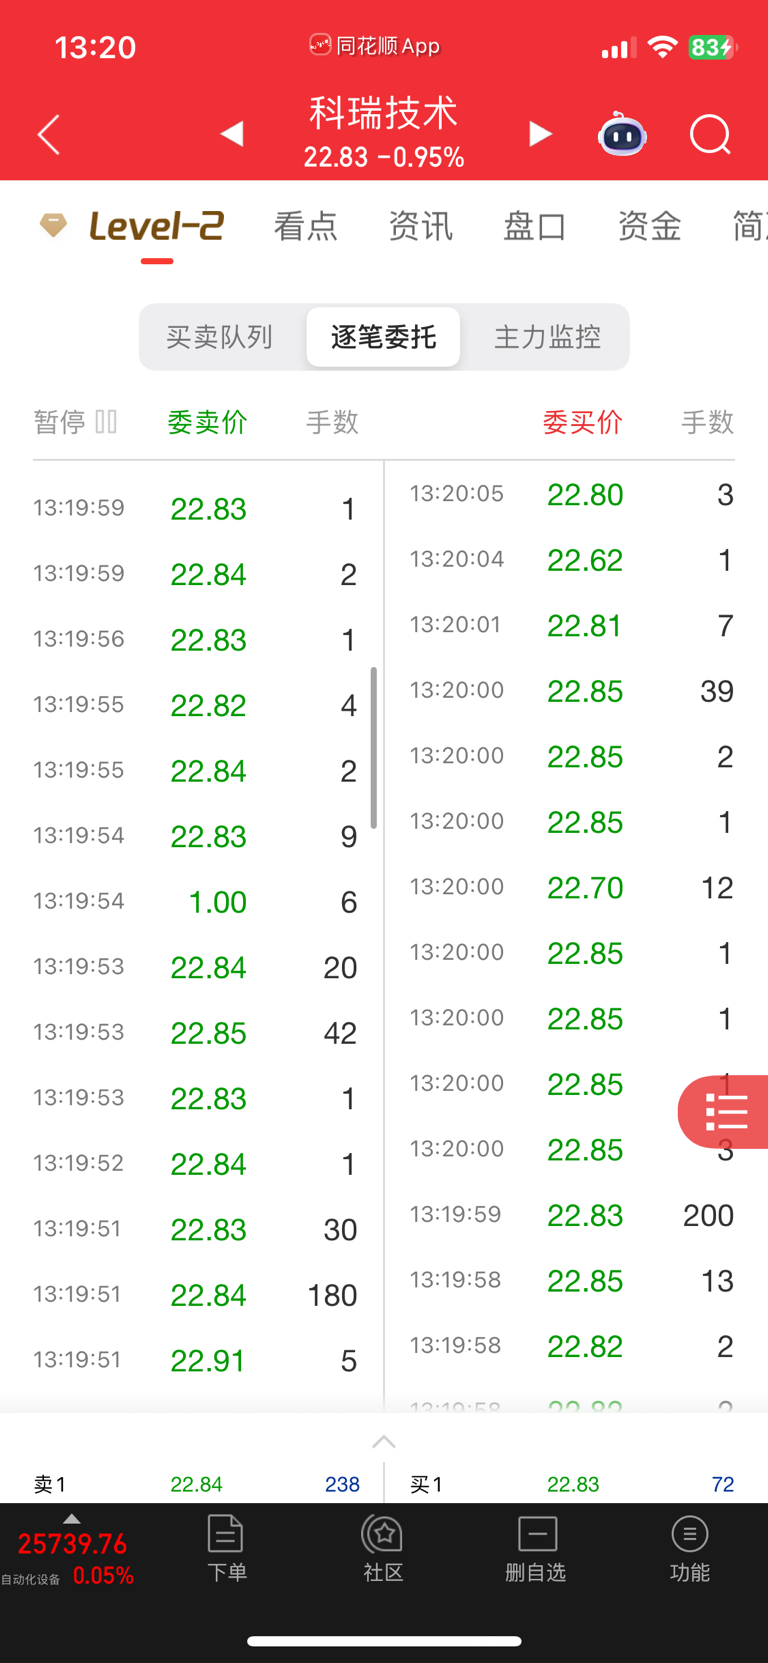Viewport: 768px width, 1663px height.
Task: Select the 买卖队列 segment
Action: click(x=220, y=337)
